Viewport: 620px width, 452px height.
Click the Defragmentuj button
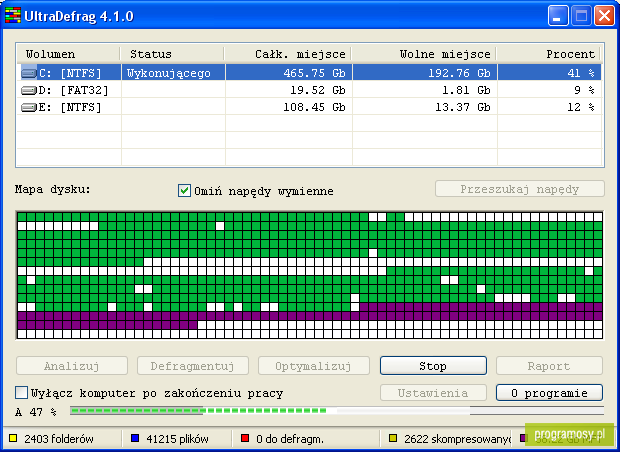click(193, 366)
